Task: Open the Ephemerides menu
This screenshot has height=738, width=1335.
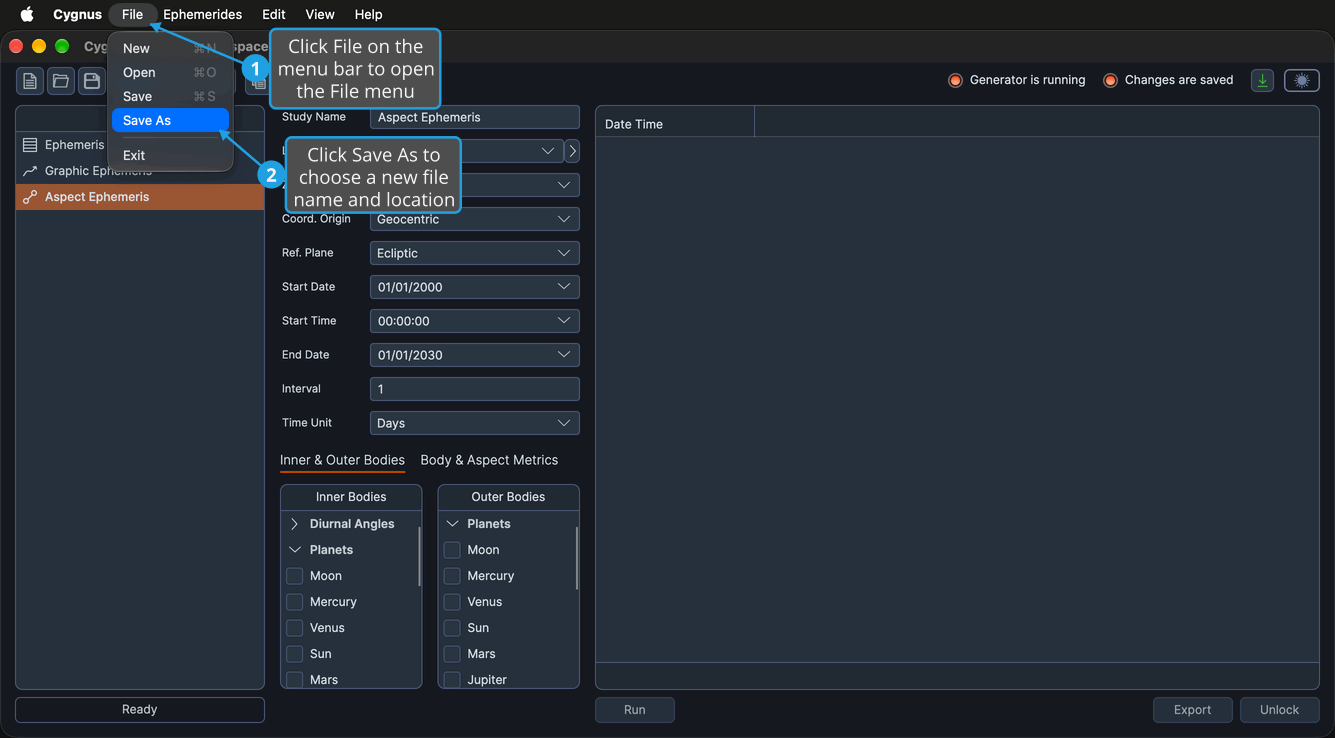Action: coord(203,14)
